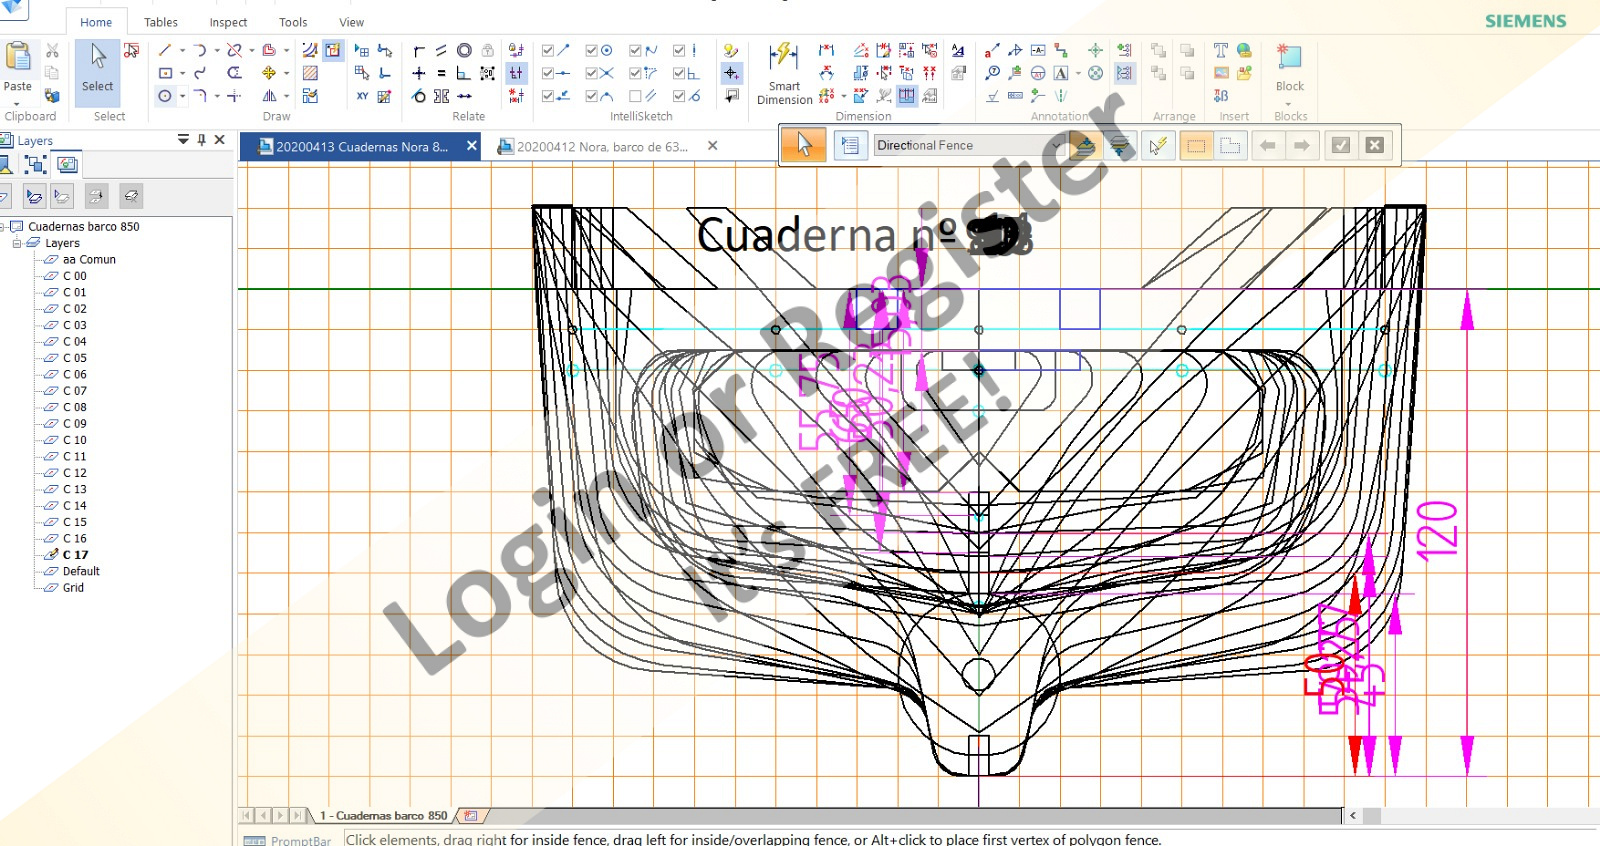Collapse the Layers tree node
1600x846 pixels.
[x=17, y=243]
